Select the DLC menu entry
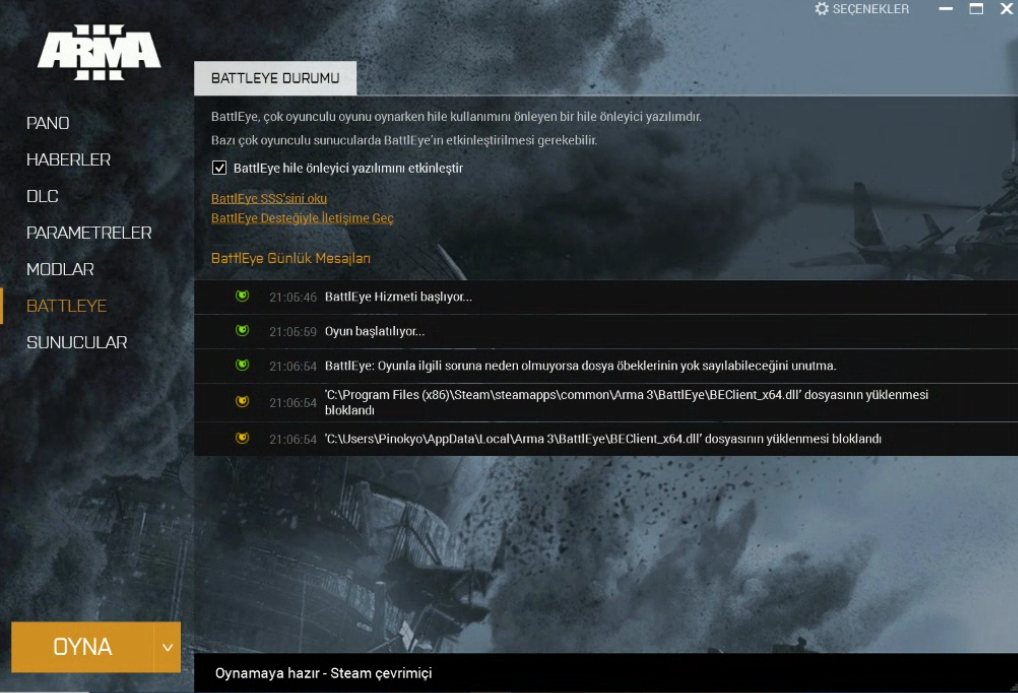 [42, 196]
